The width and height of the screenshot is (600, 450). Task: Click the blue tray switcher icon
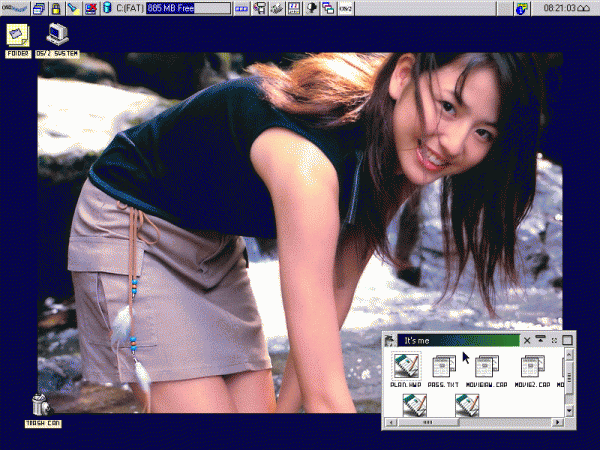coord(241,8)
